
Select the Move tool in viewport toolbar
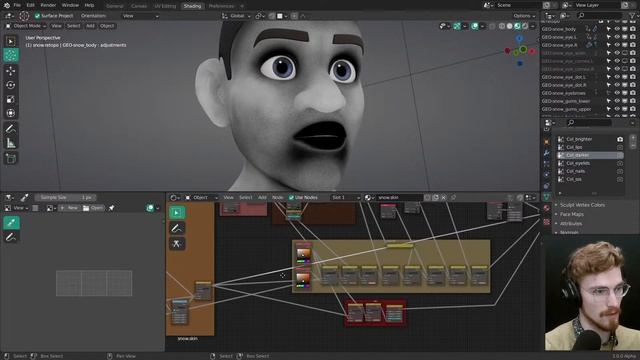(11, 71)
